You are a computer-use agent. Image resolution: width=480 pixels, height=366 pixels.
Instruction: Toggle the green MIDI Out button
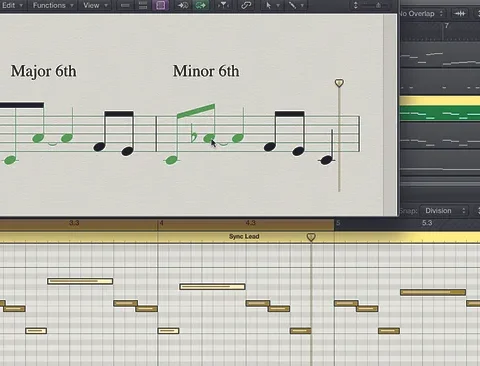tap(201, 5)
